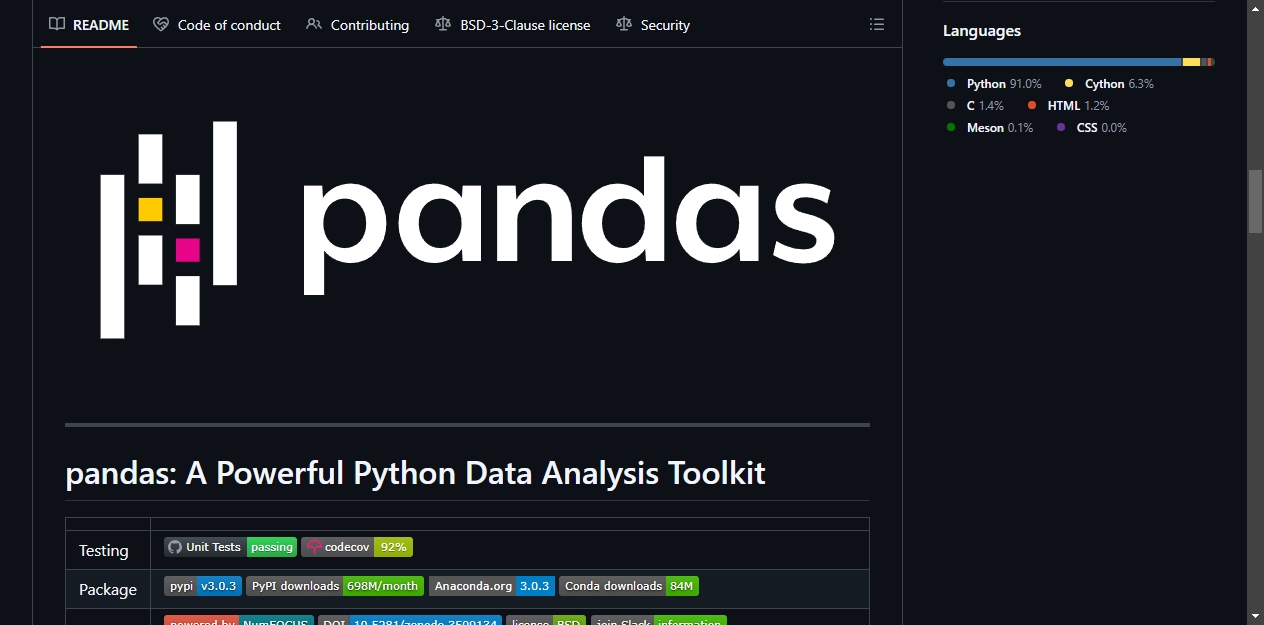The height and width of the screenshot is (625, 1264).
Task: Open the BSD-3-Clause license tab
Action: coord(513,25)
